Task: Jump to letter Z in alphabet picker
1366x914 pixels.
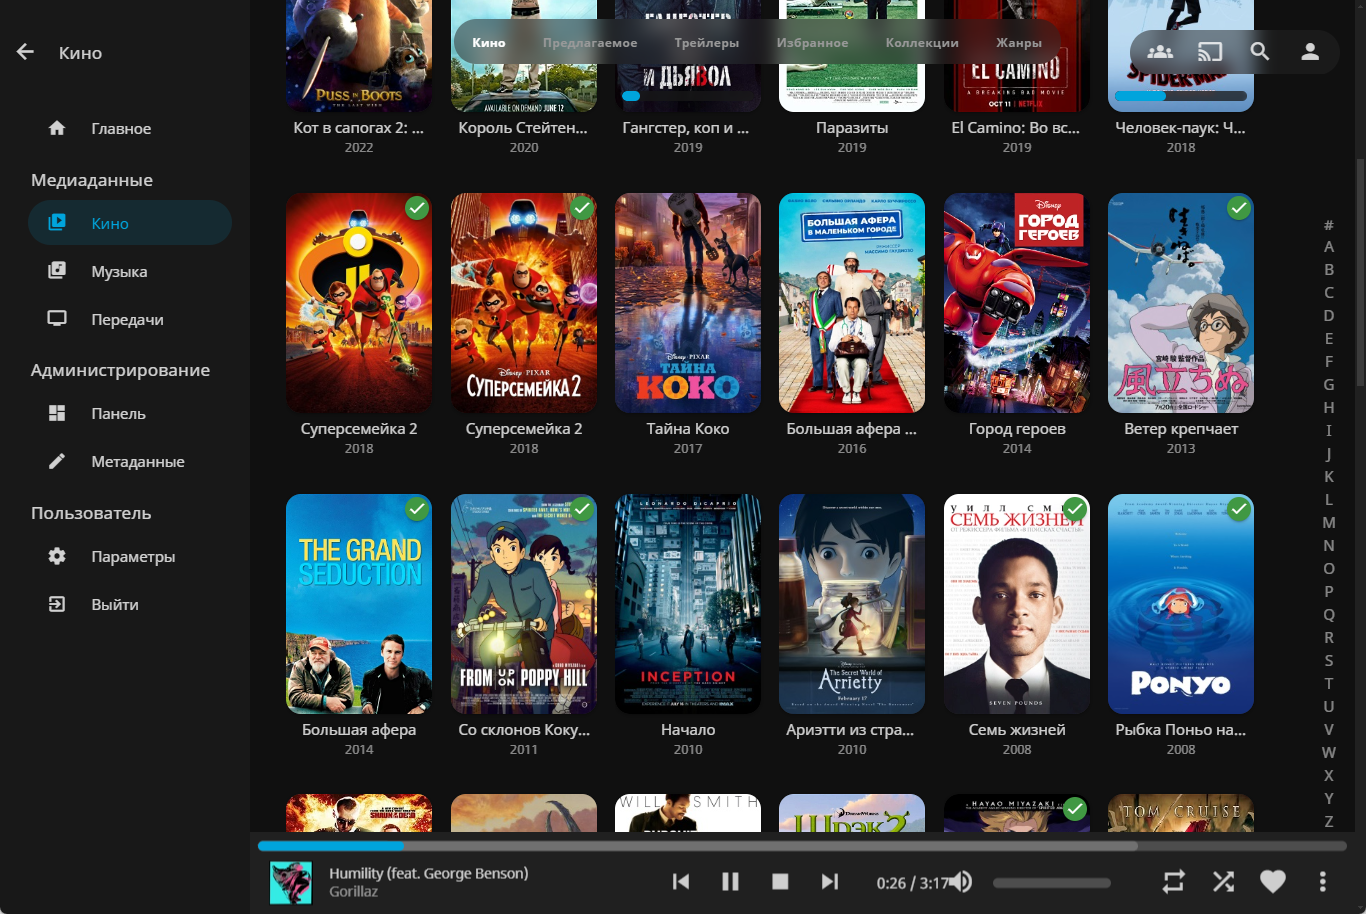Action: pyautogui.click(x=1329, y=822)
